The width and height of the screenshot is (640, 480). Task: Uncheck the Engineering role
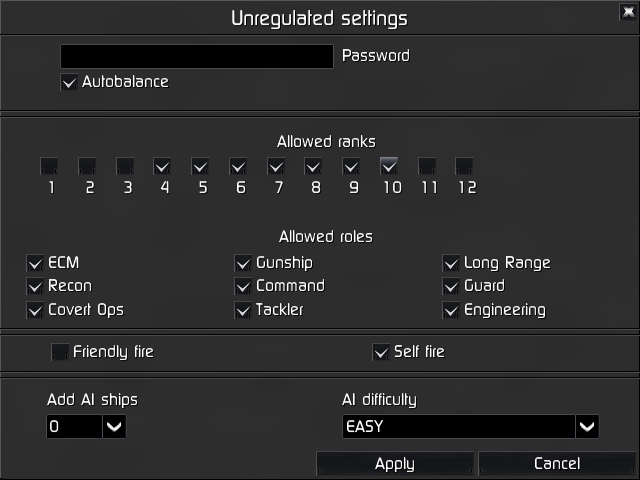pos(451,310)
